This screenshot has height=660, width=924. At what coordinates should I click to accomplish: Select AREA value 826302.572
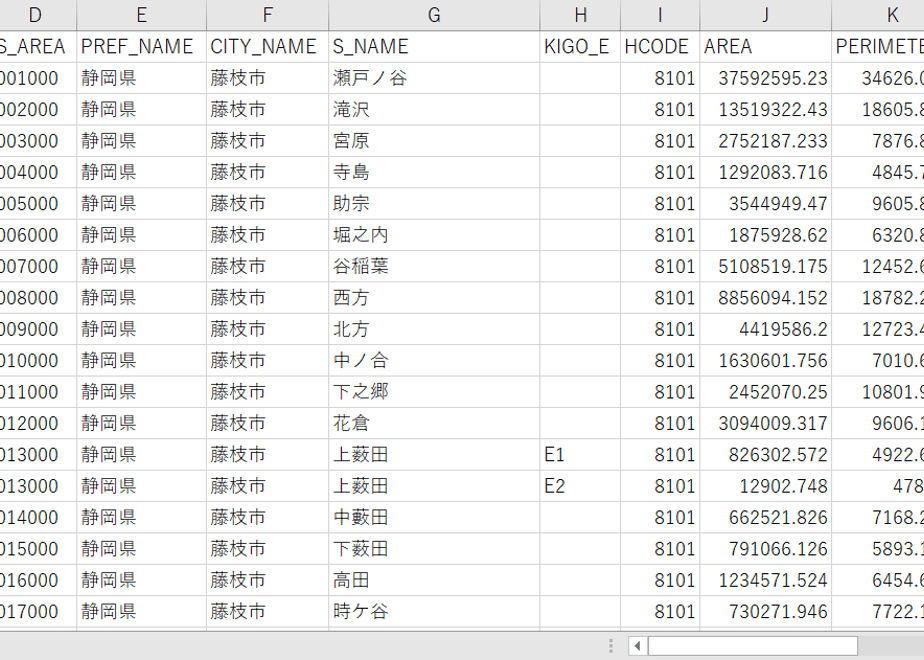point(765,454)
